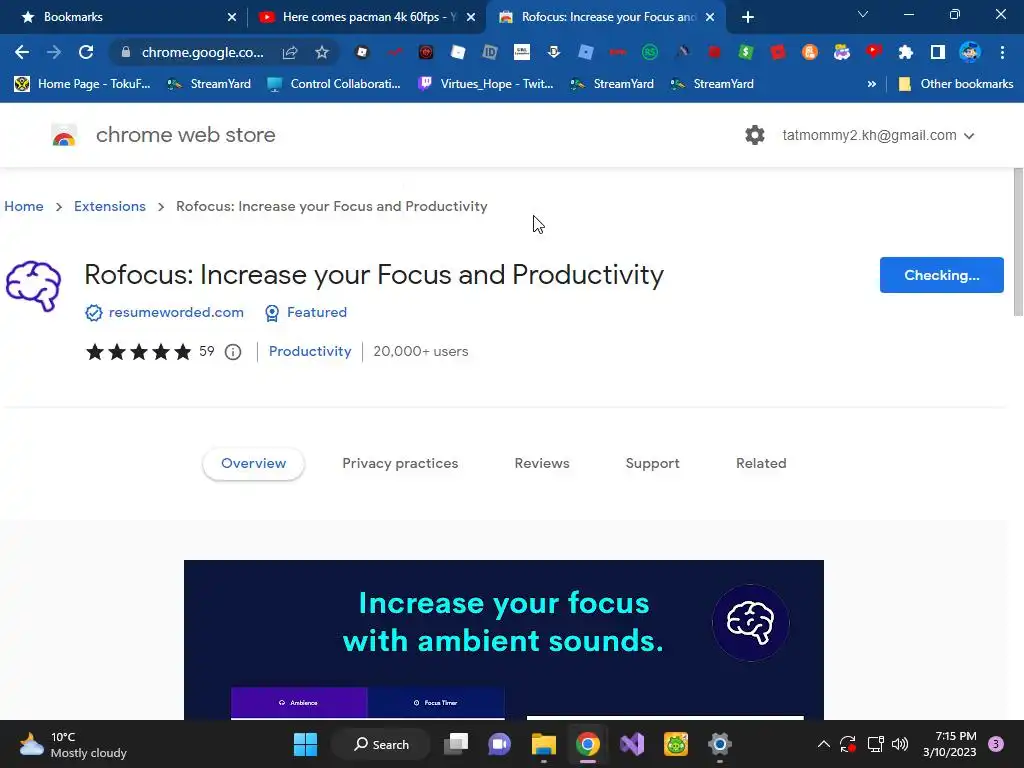This screenshot has width=1024, height=768.
Task: Click the forward navigation arrow
Action: [54, 52]
